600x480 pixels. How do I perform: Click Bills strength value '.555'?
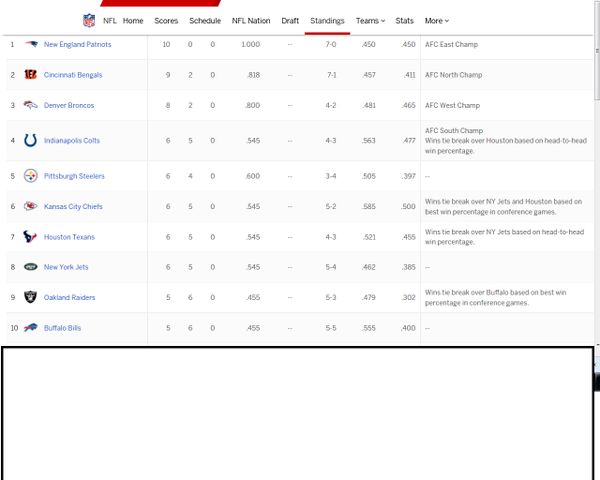pyautogui.click(x=368, y=328)
